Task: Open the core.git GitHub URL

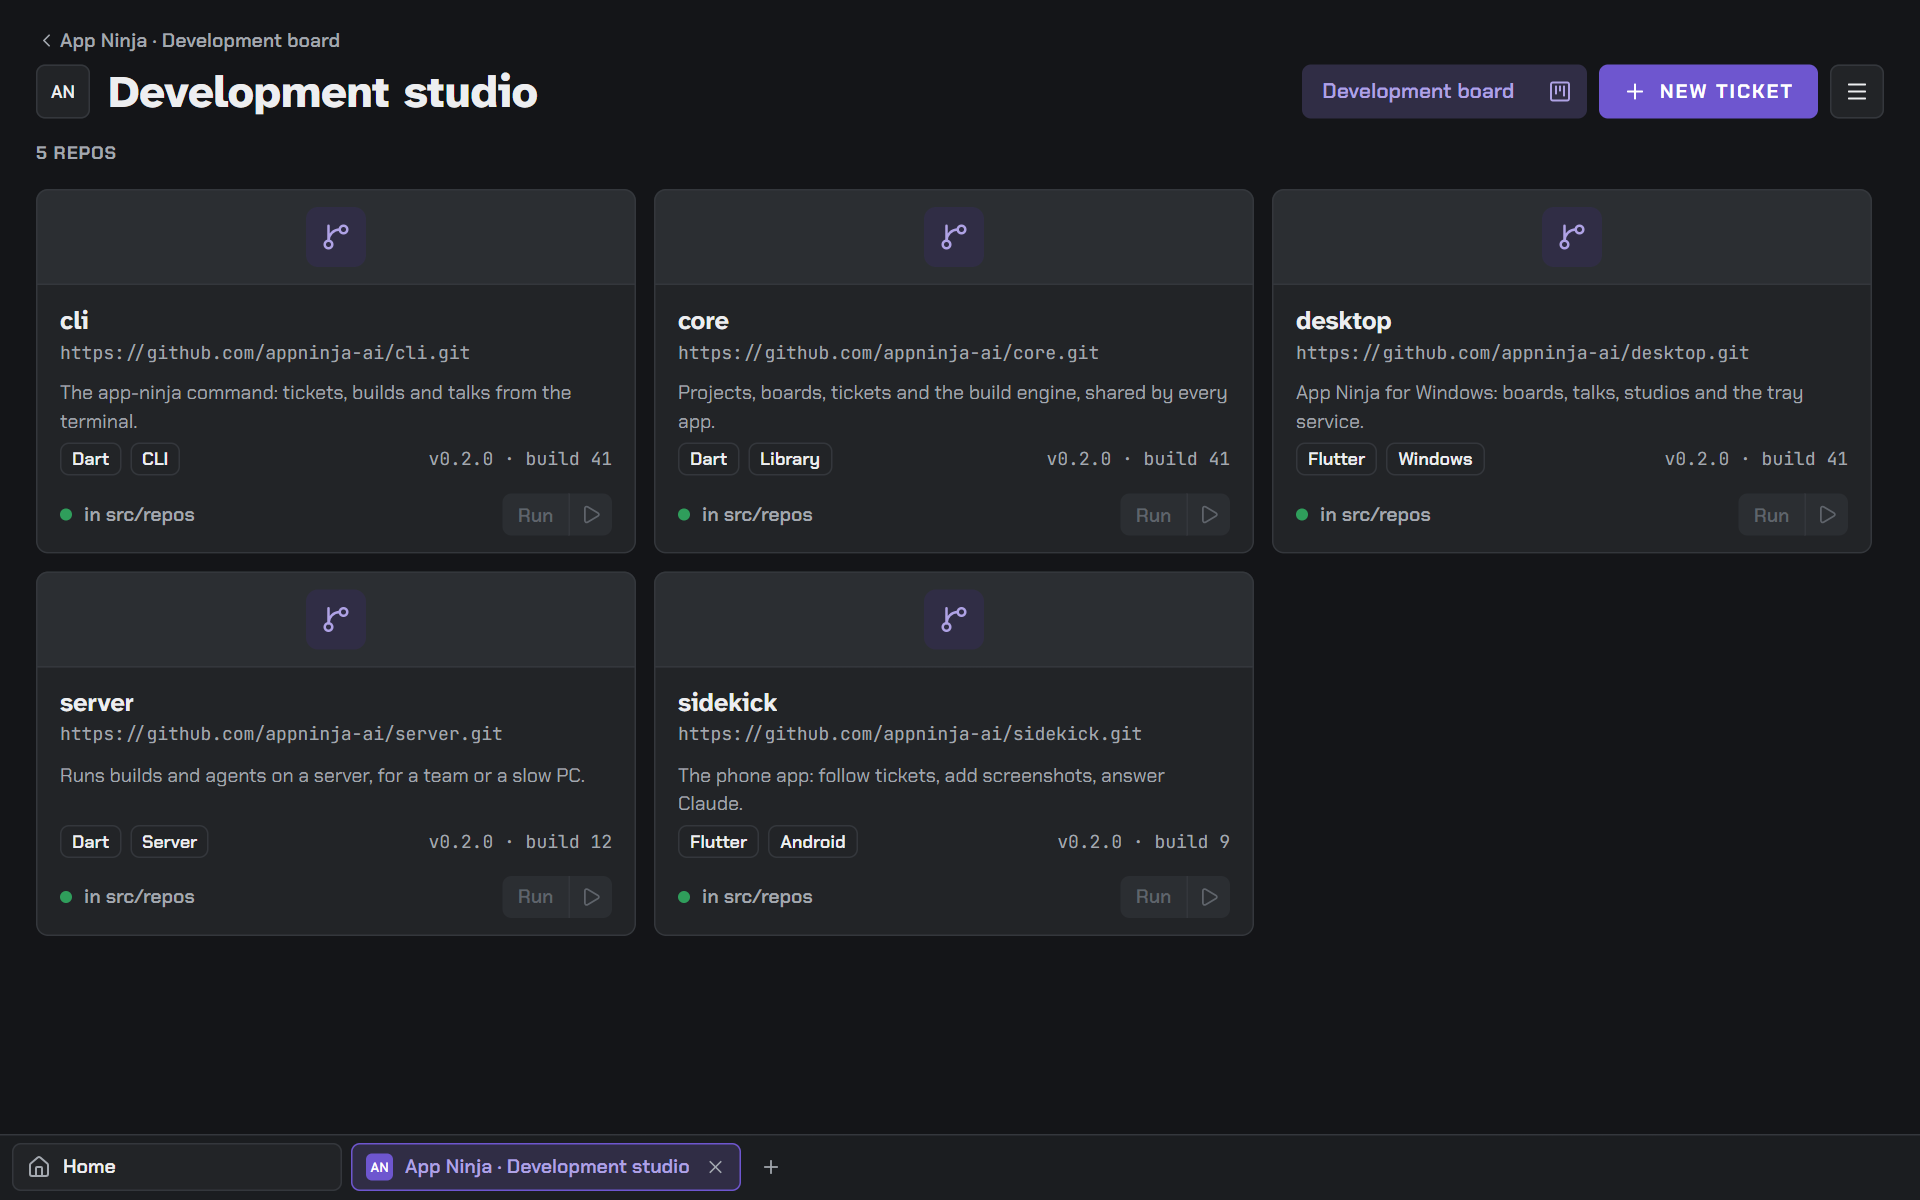Action: pyautogui.click(x=888, y=353)
